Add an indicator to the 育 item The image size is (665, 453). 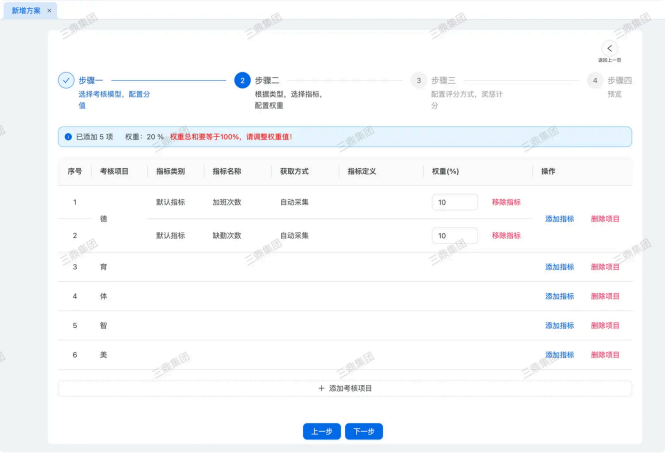(x=559, y=267)
